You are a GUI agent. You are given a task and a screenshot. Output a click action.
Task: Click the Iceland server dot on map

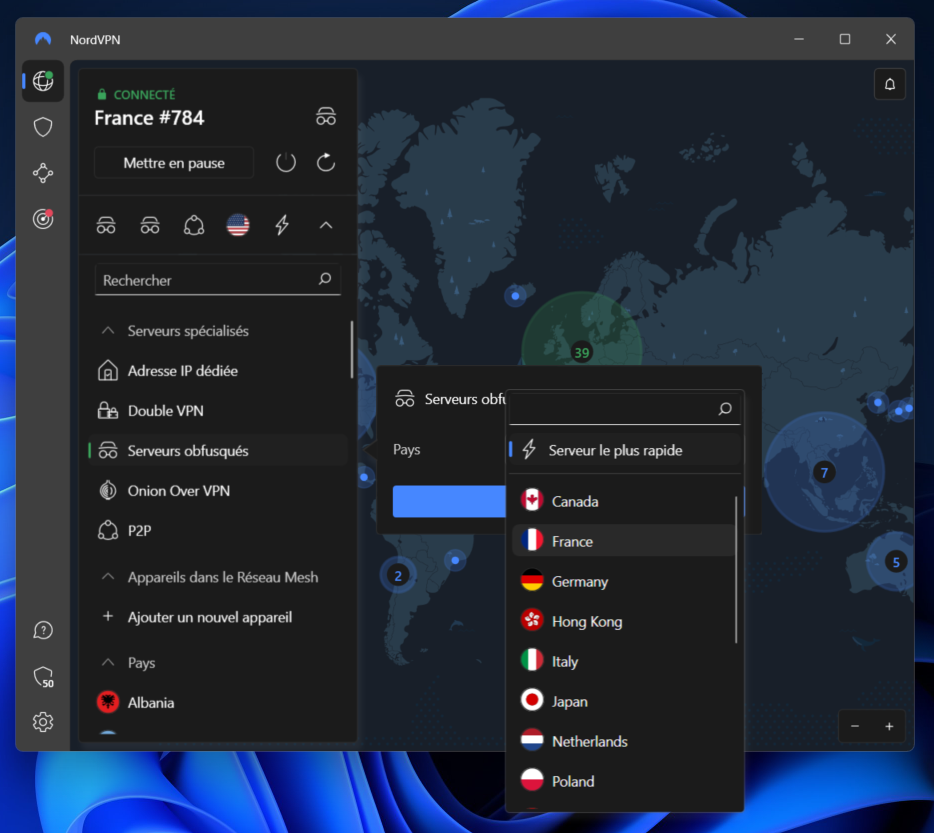(x=515, y=296)
